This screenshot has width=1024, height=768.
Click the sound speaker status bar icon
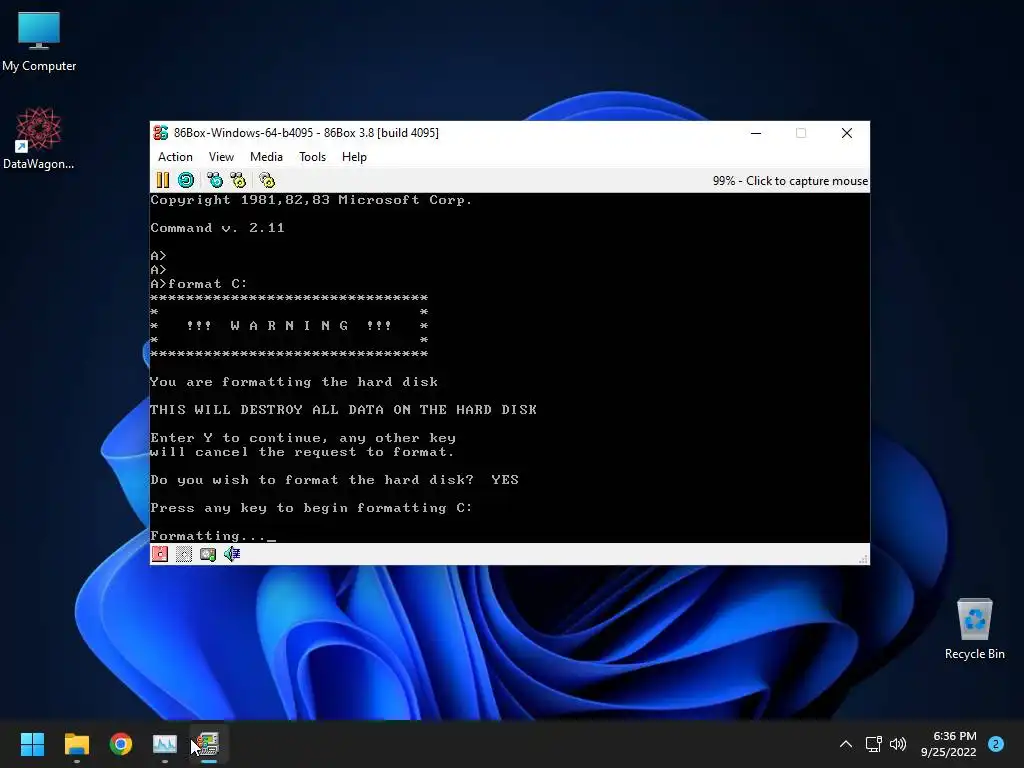(232, 554)
